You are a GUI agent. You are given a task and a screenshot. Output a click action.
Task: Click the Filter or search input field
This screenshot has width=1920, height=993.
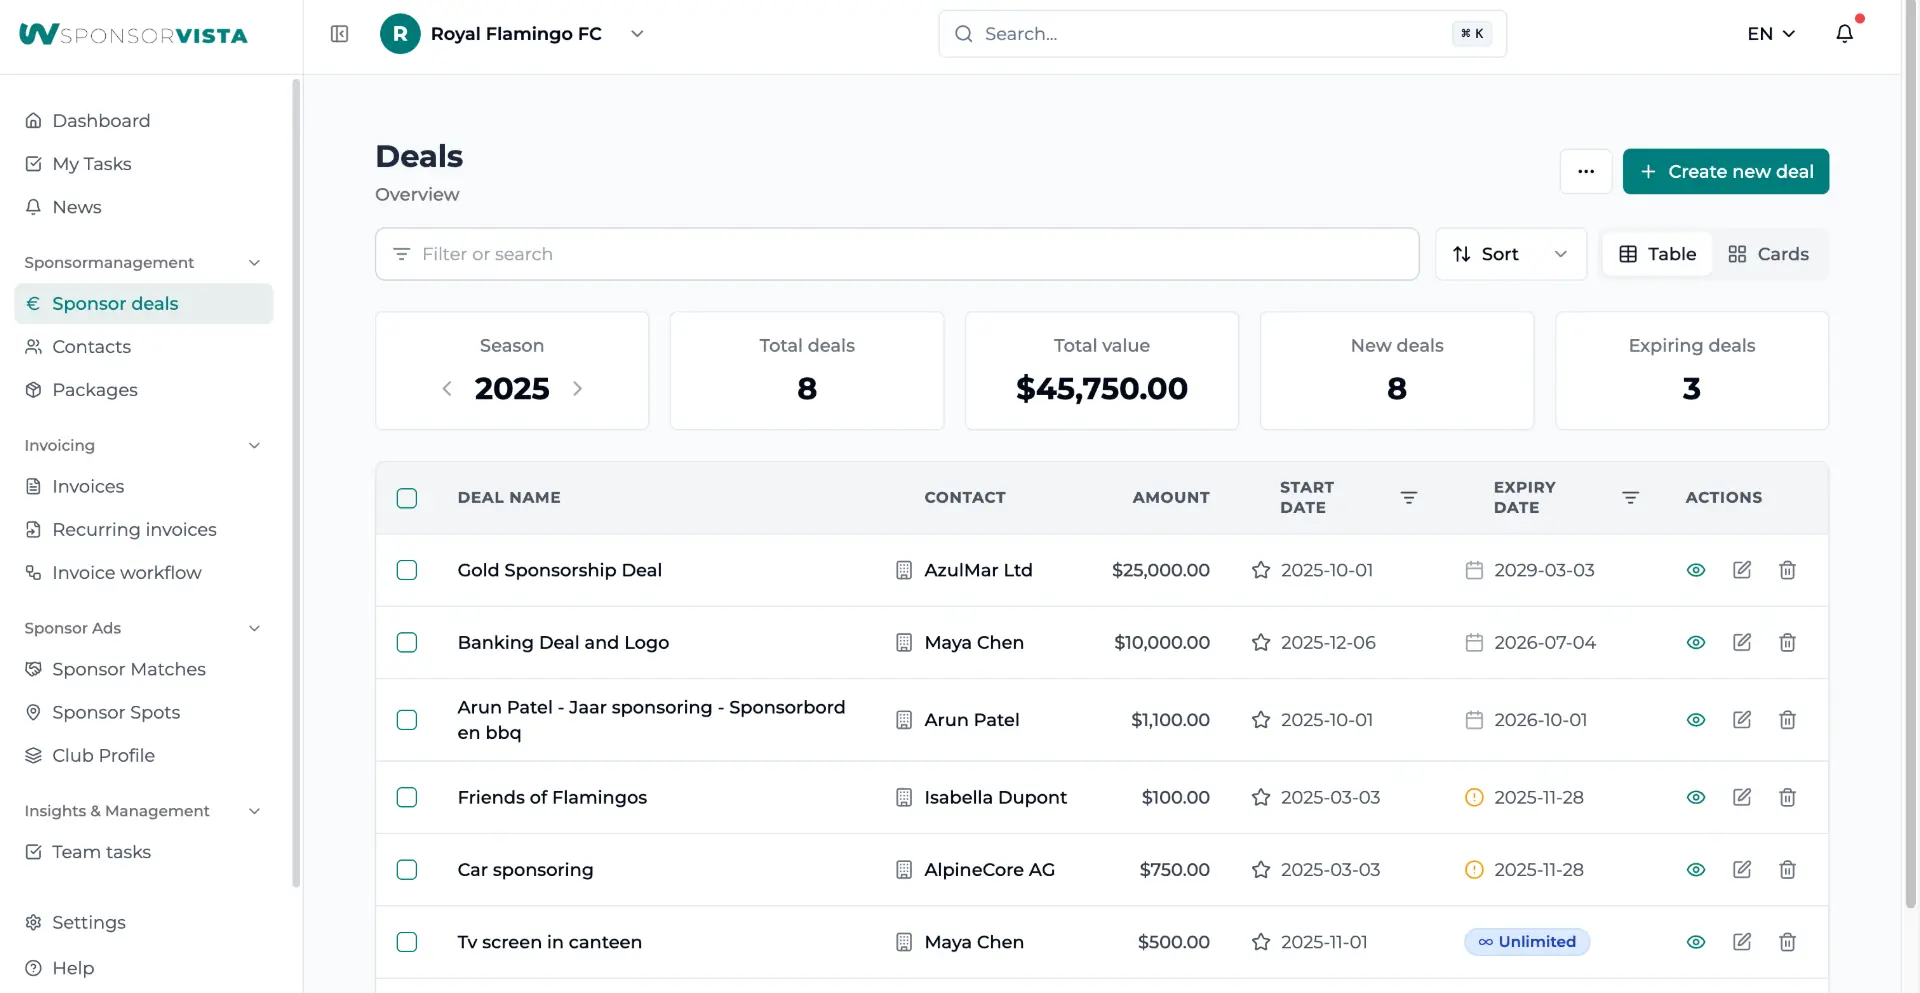coord(896,254)
